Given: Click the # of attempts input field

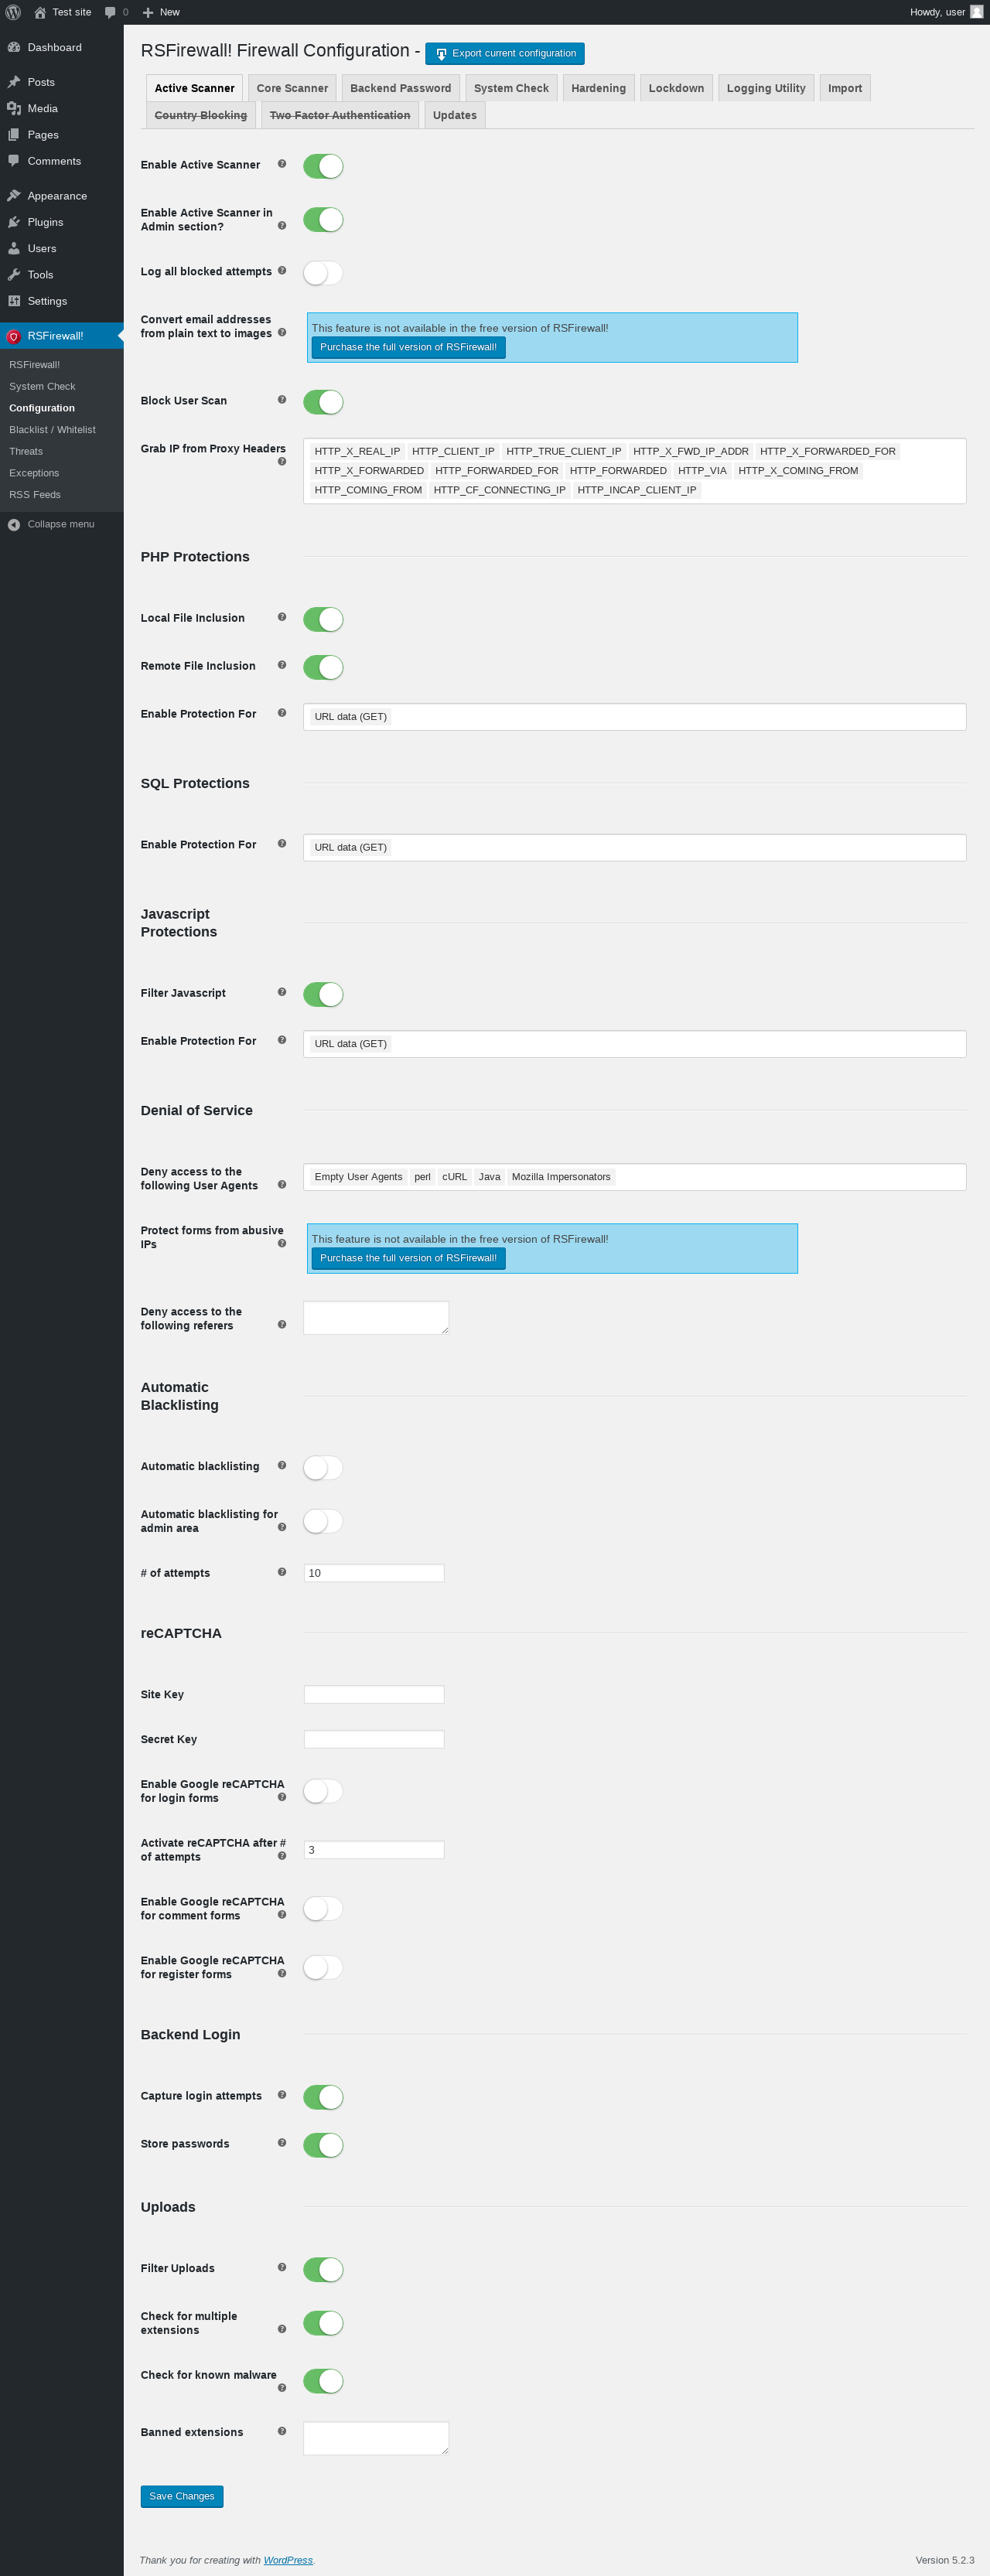Looking at the screenshot, I should pos(374,1573).
